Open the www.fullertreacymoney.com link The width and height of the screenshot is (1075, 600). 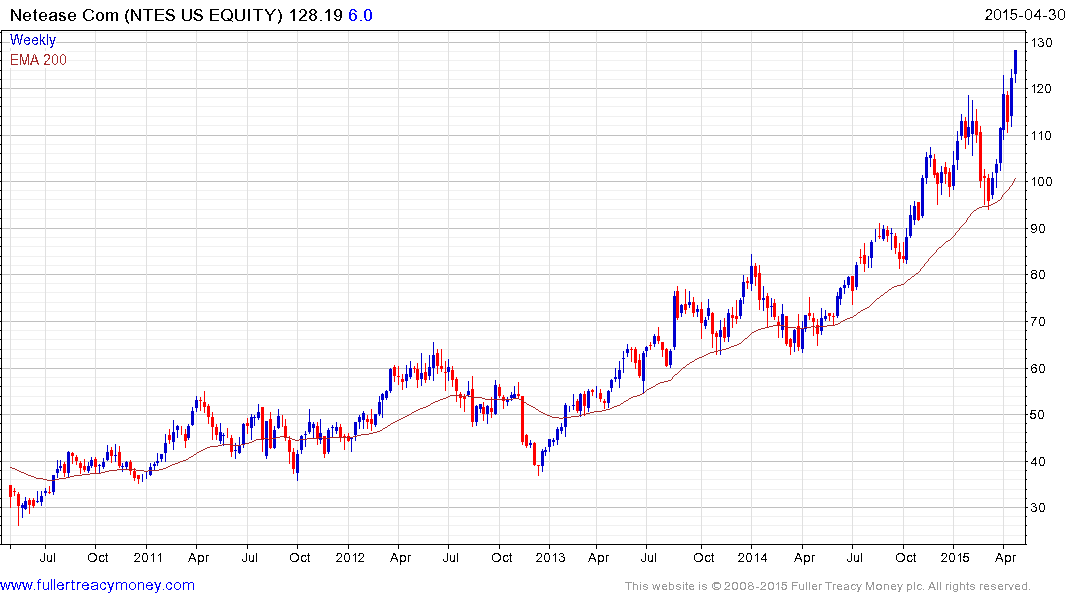pos(97,585)
